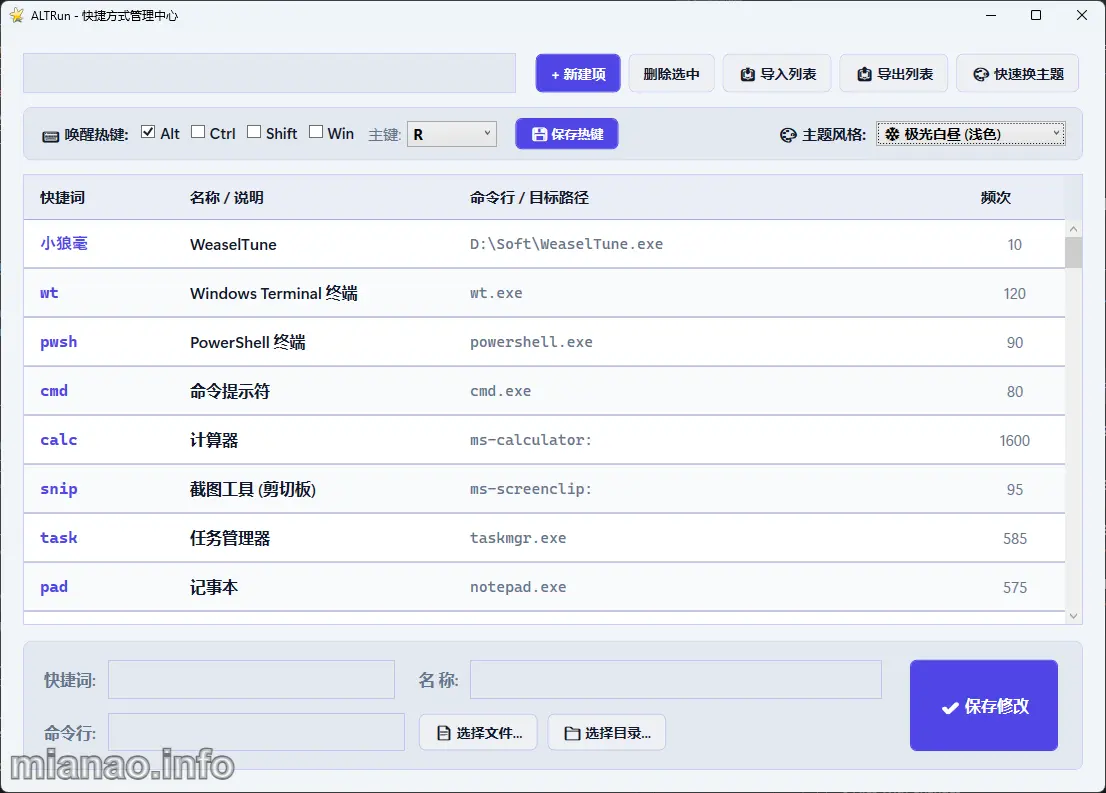Click the ALTRun star app icon
This screenshot has width=1106, height=793.
click(17, 16)
